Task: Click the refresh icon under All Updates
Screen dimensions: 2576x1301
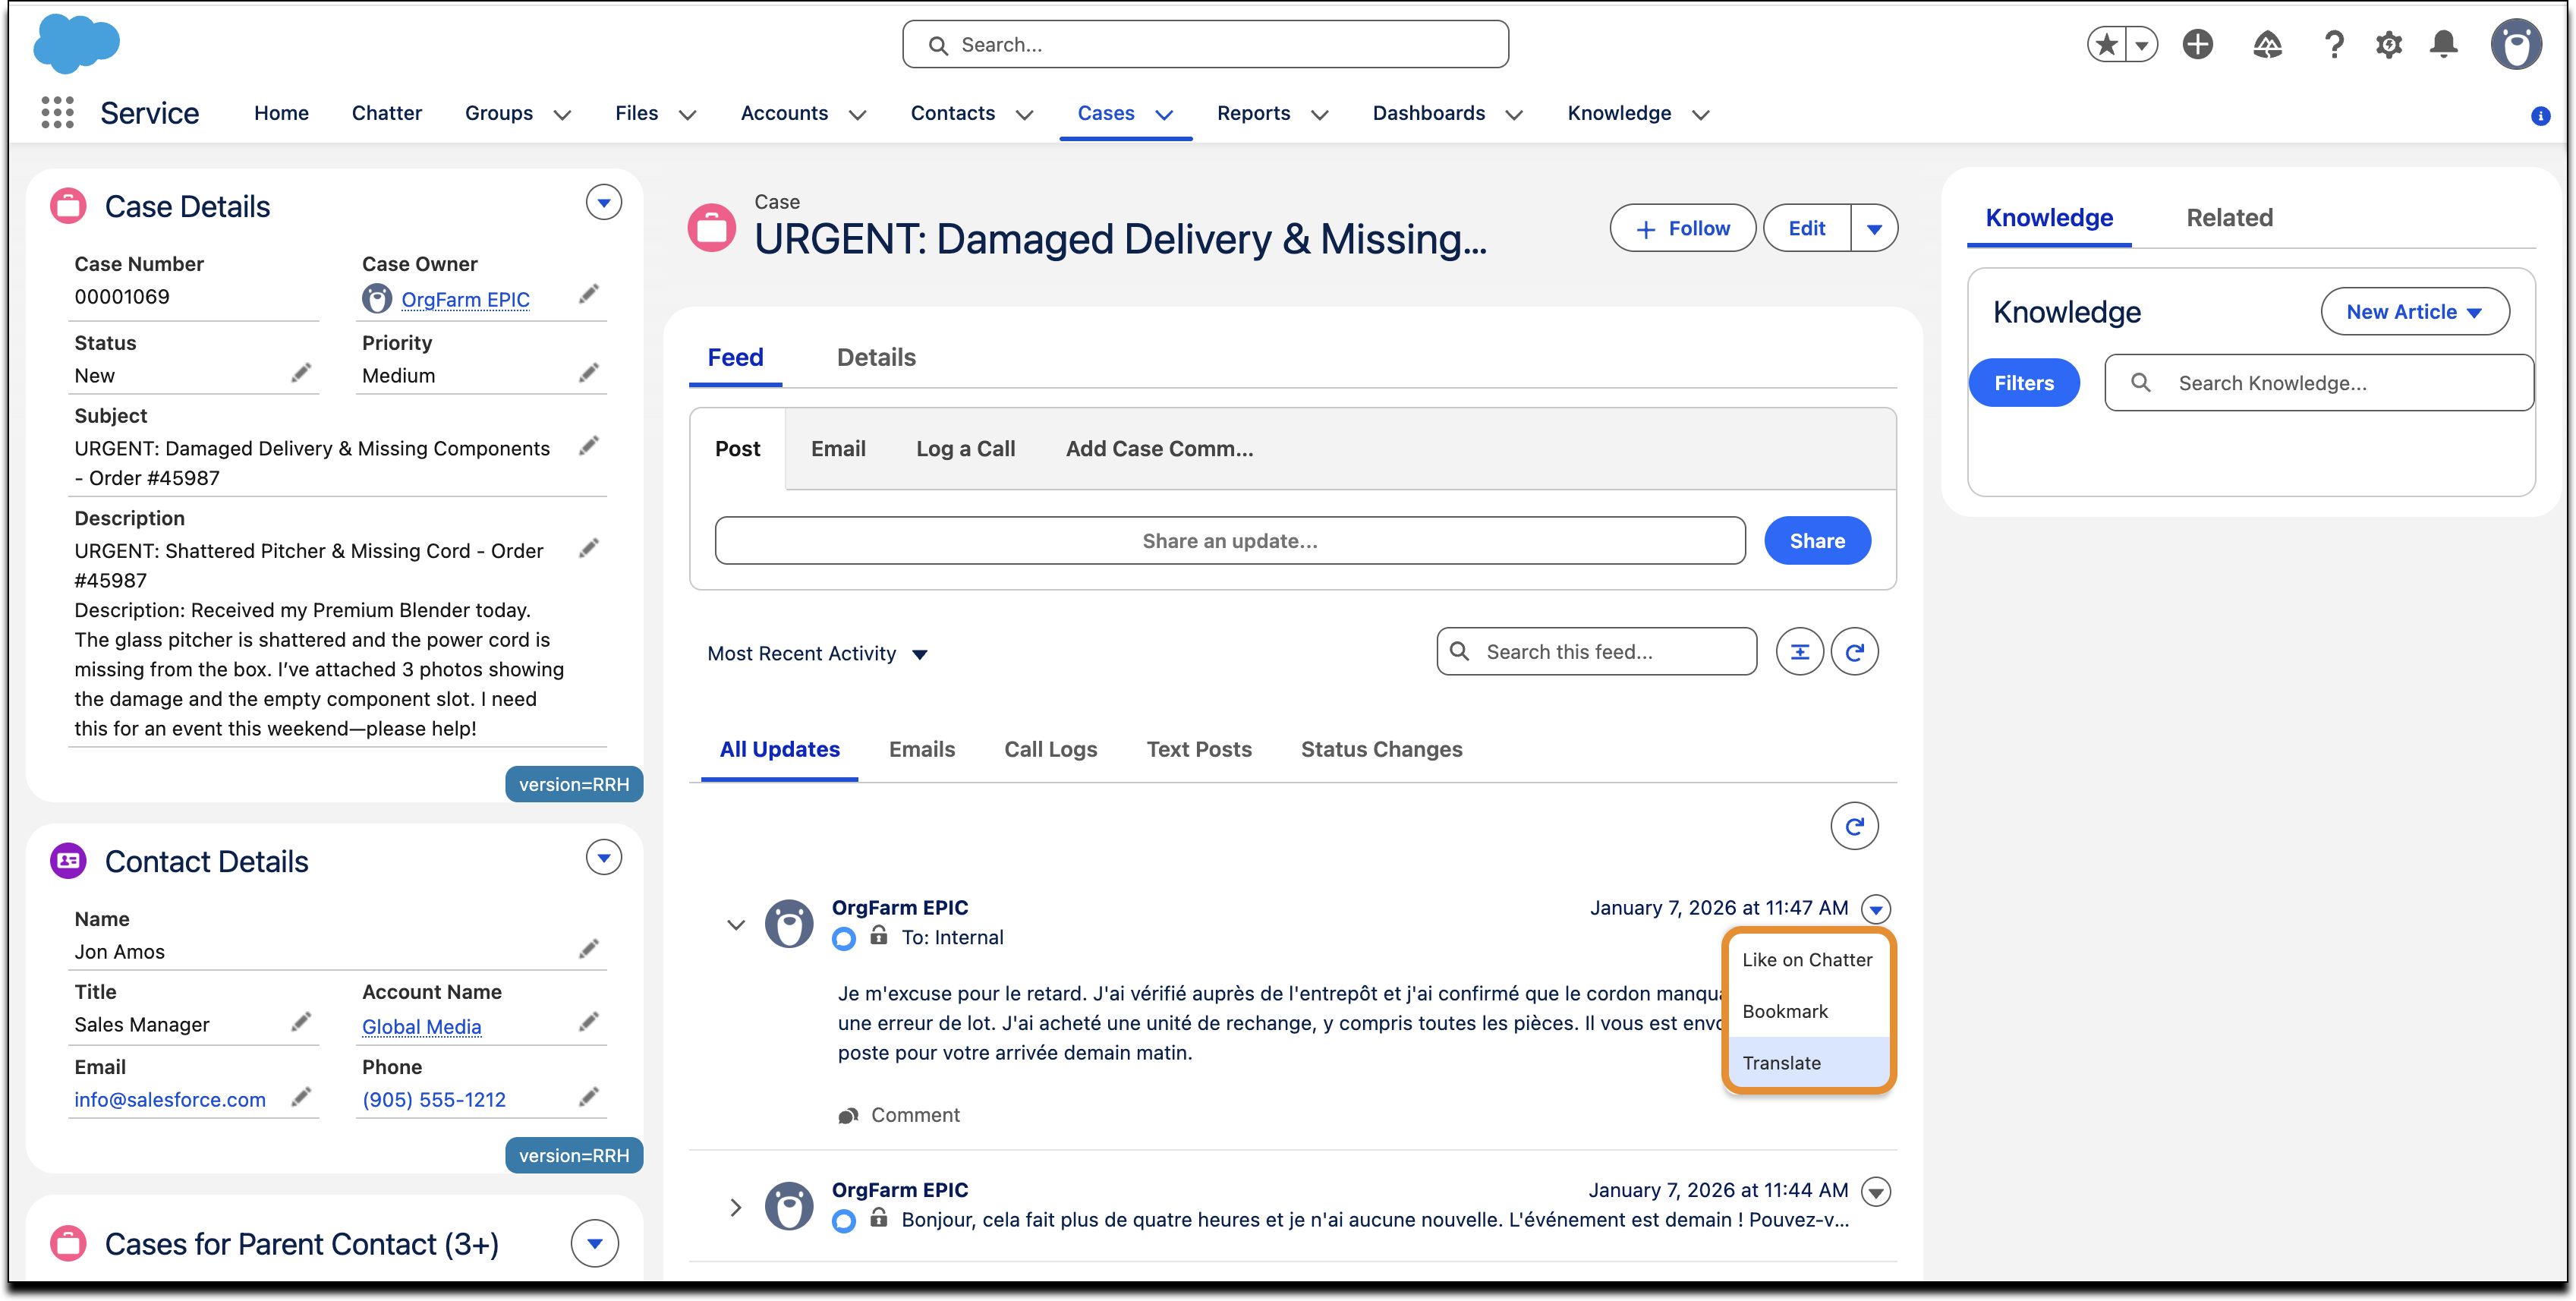Action: [1854, 826]
